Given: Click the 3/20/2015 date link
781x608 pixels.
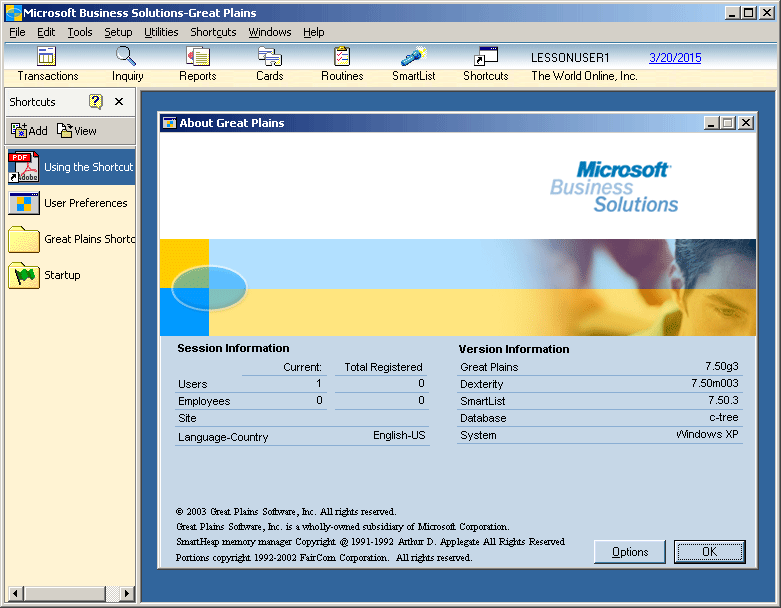Looking at the screenshot, I should pos(675,58).
